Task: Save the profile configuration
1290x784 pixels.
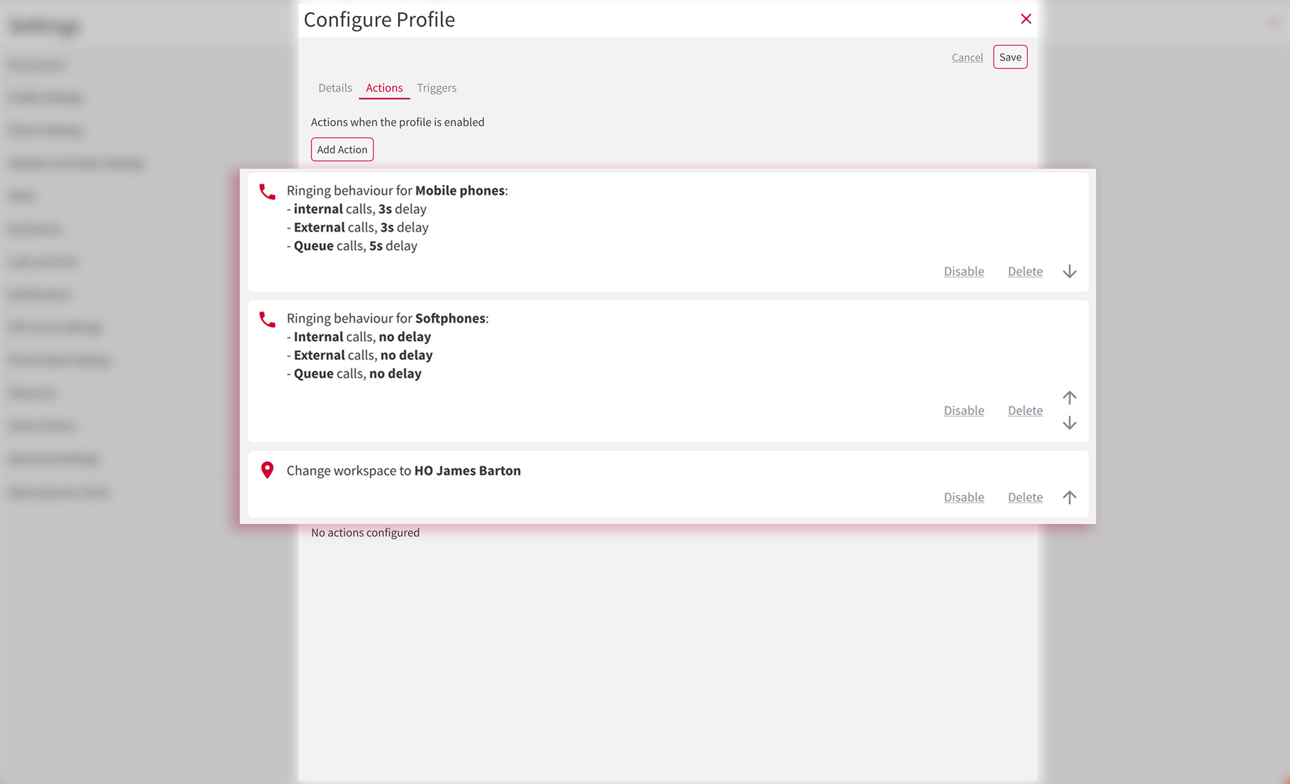Action: pos(1010,57)
